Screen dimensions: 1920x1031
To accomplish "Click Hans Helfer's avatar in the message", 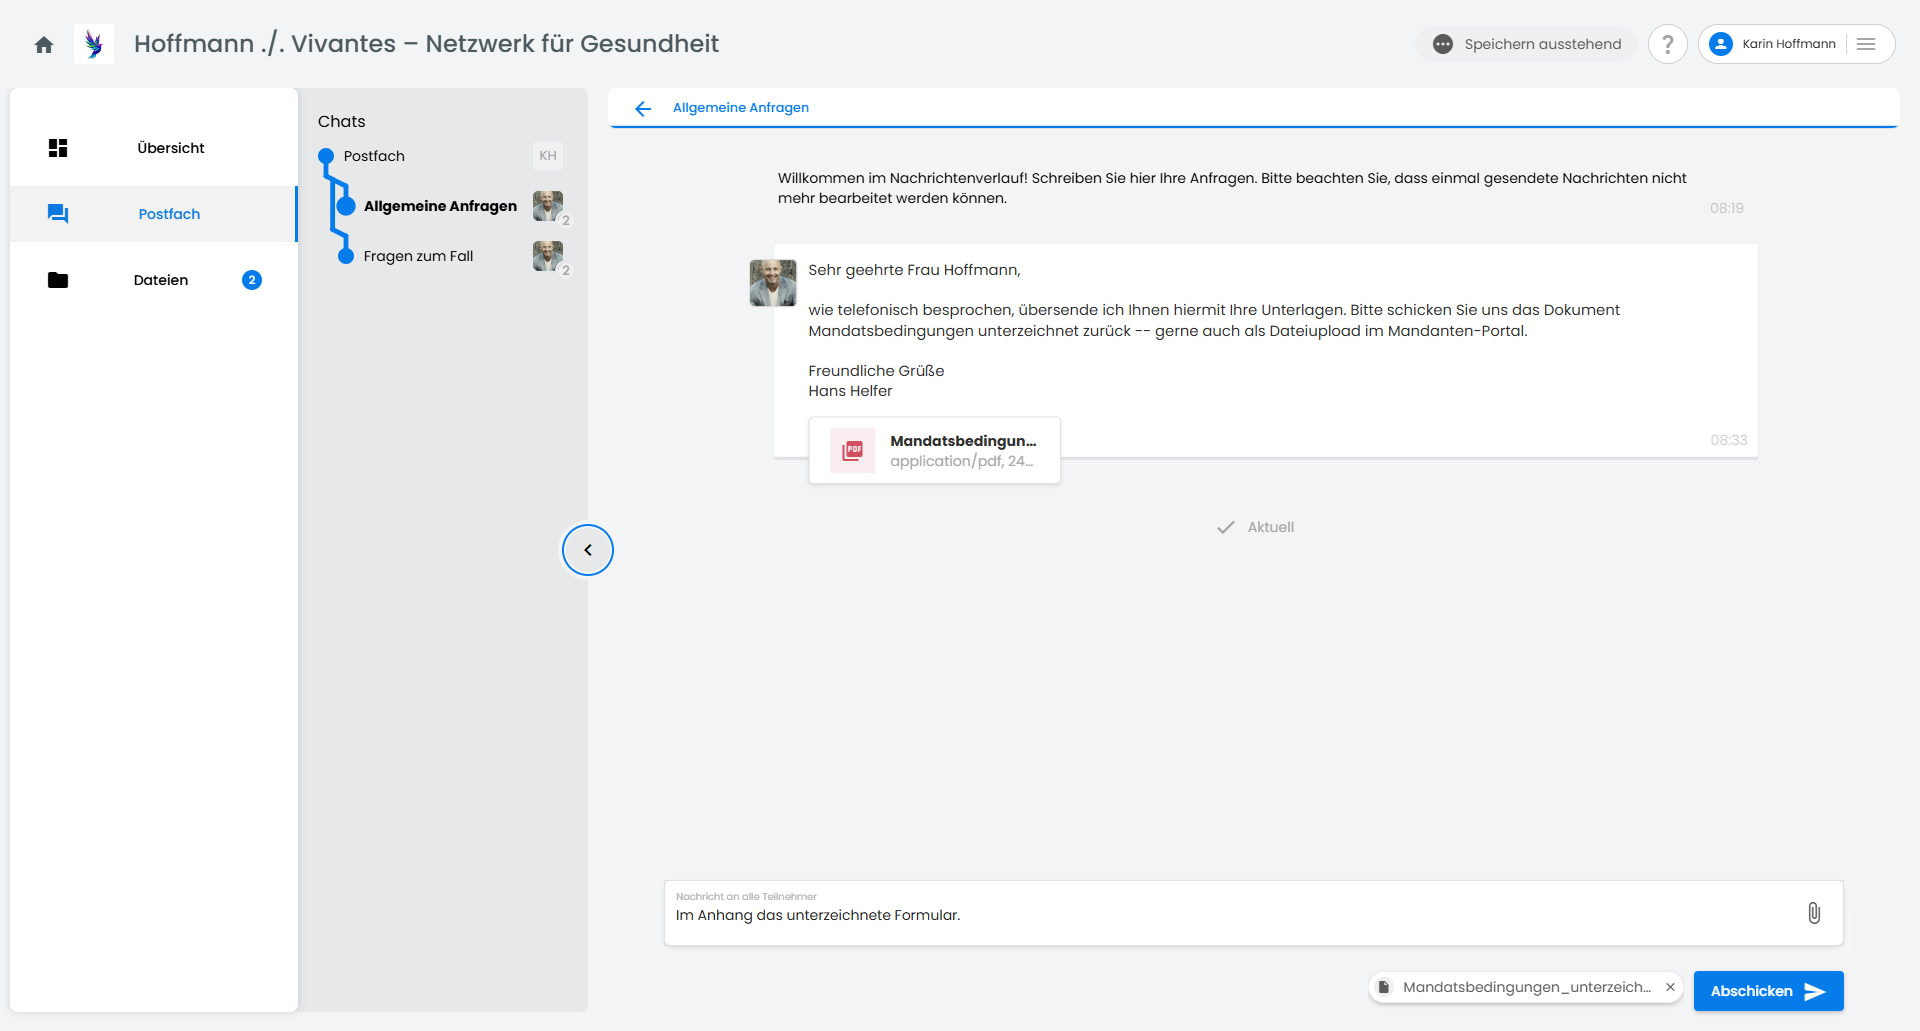I will 773,283.
